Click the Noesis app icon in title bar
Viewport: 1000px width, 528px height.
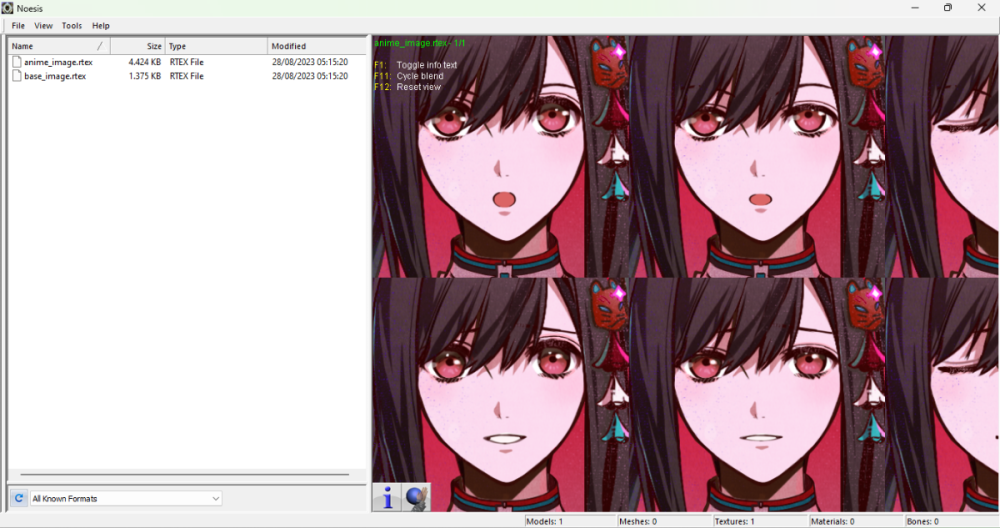[x=8, y=8]
